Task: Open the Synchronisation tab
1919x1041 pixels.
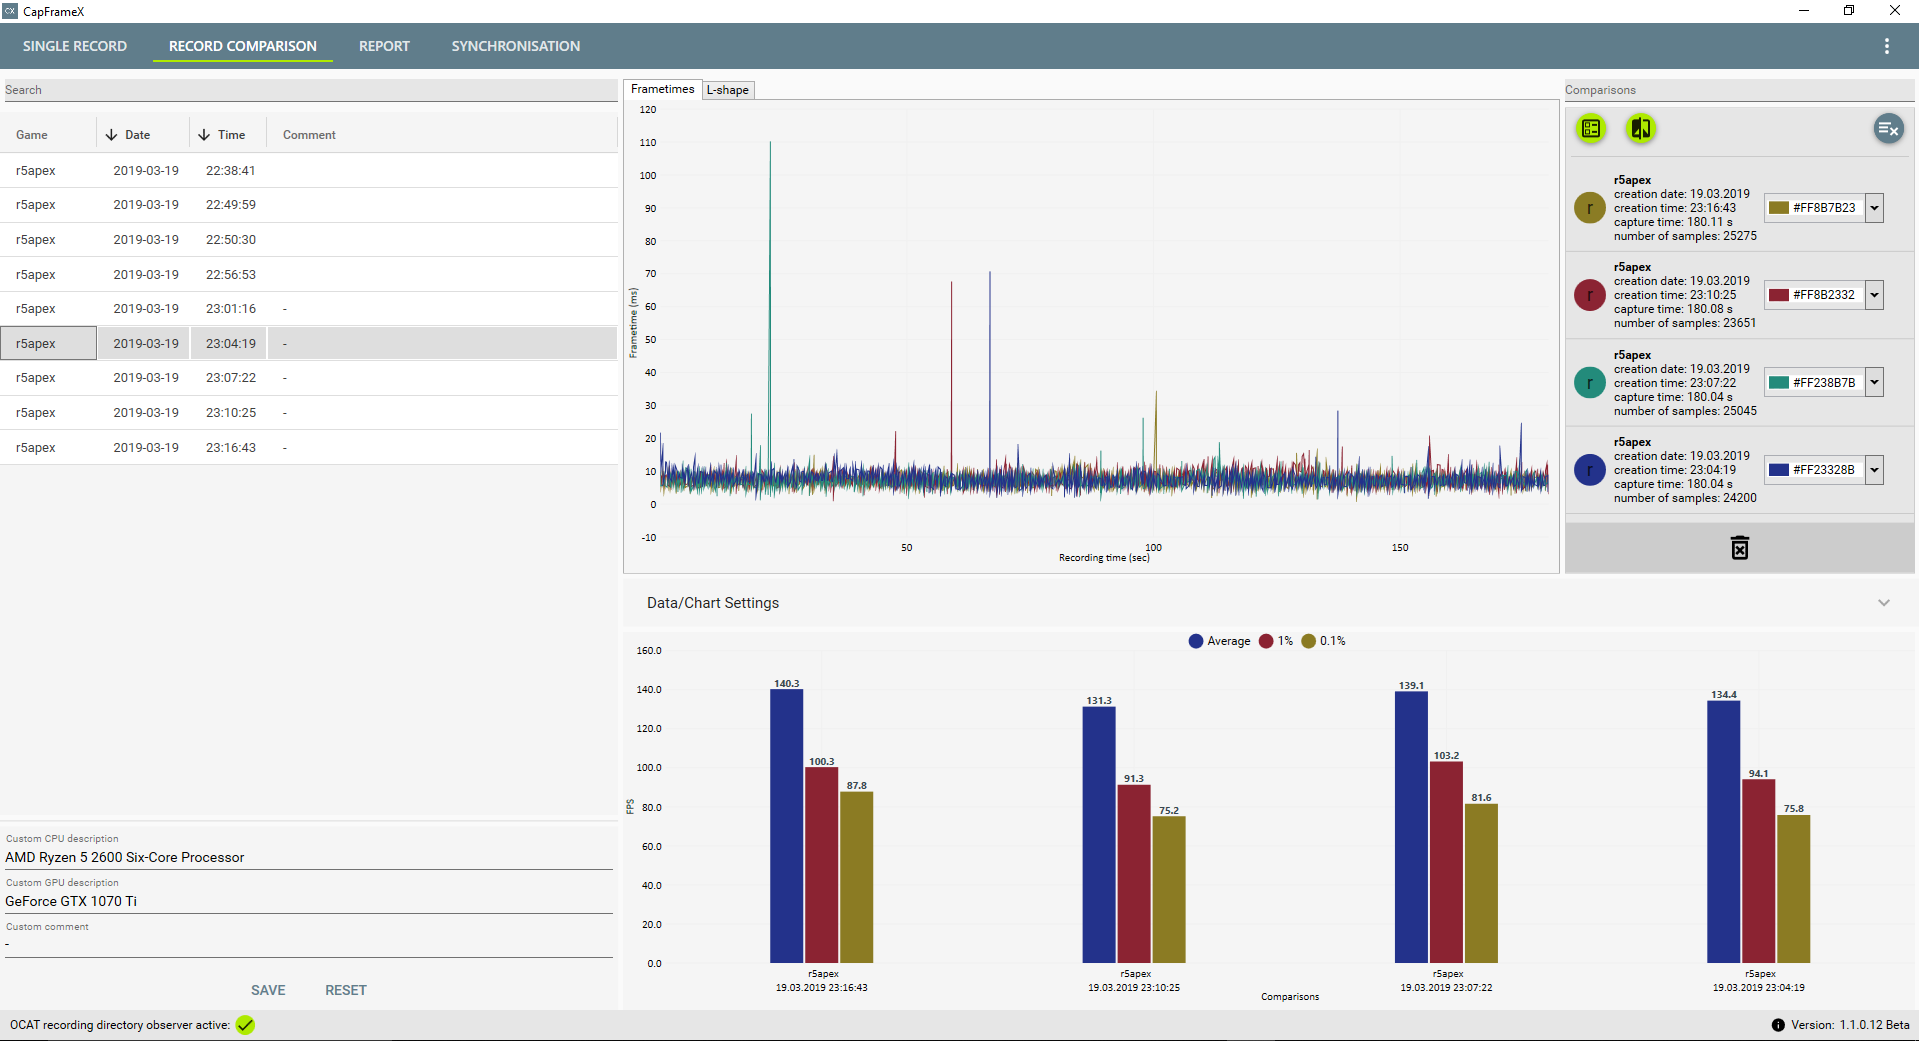Action: (x=515, y=46)
